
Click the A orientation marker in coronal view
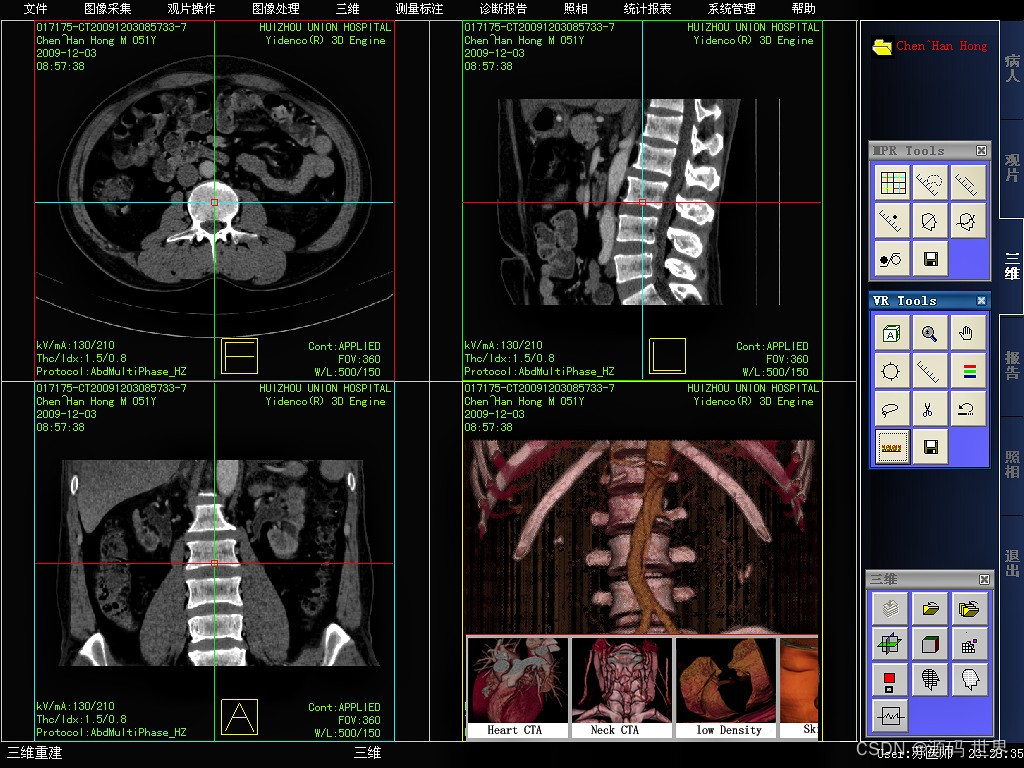240,717
